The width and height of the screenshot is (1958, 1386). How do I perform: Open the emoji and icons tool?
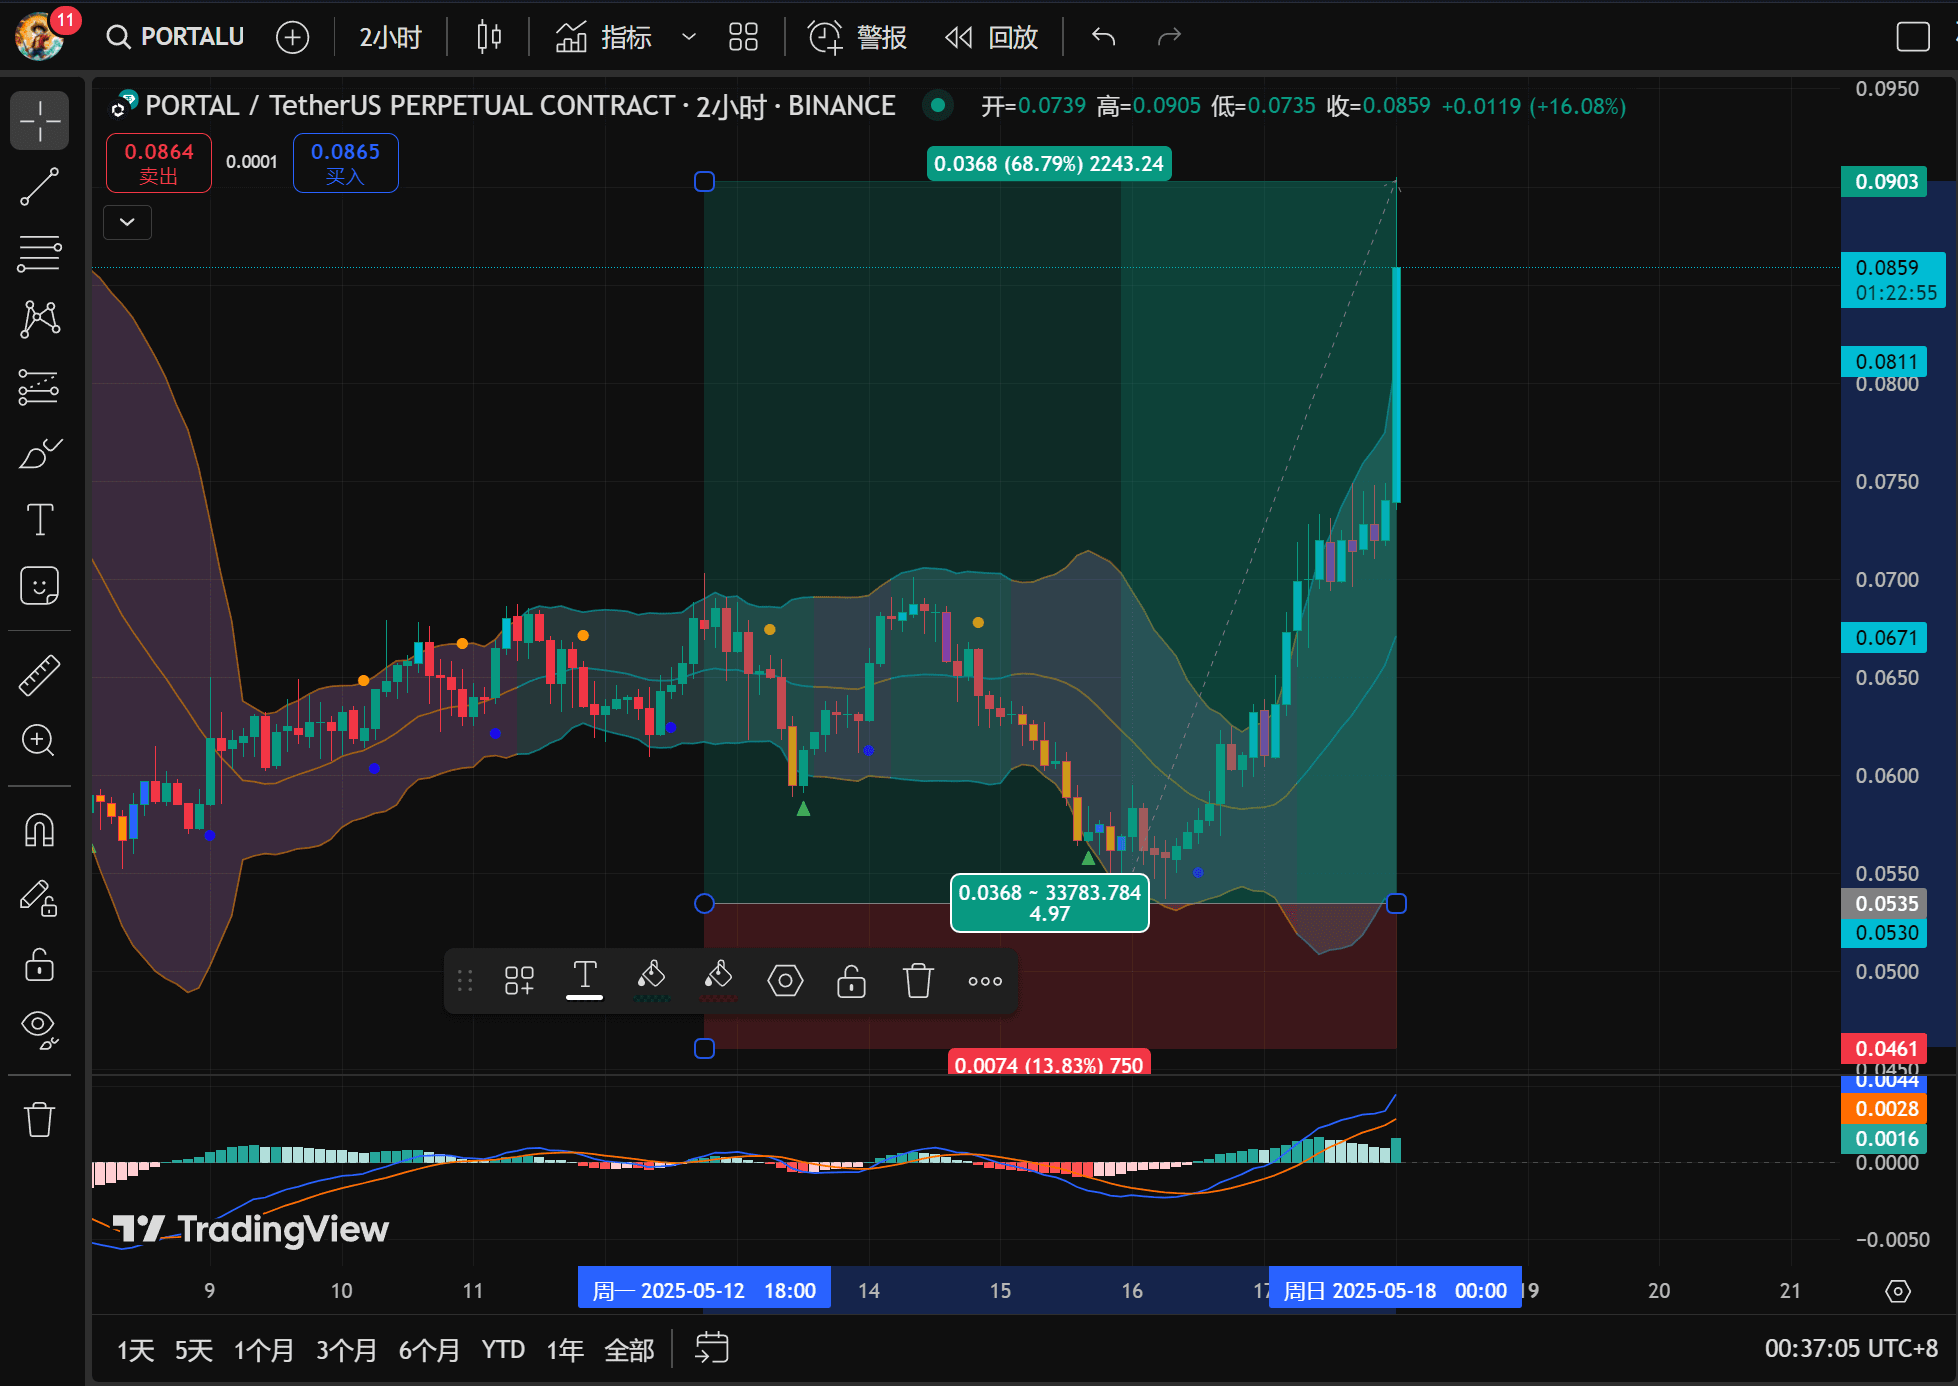point(40,586)
